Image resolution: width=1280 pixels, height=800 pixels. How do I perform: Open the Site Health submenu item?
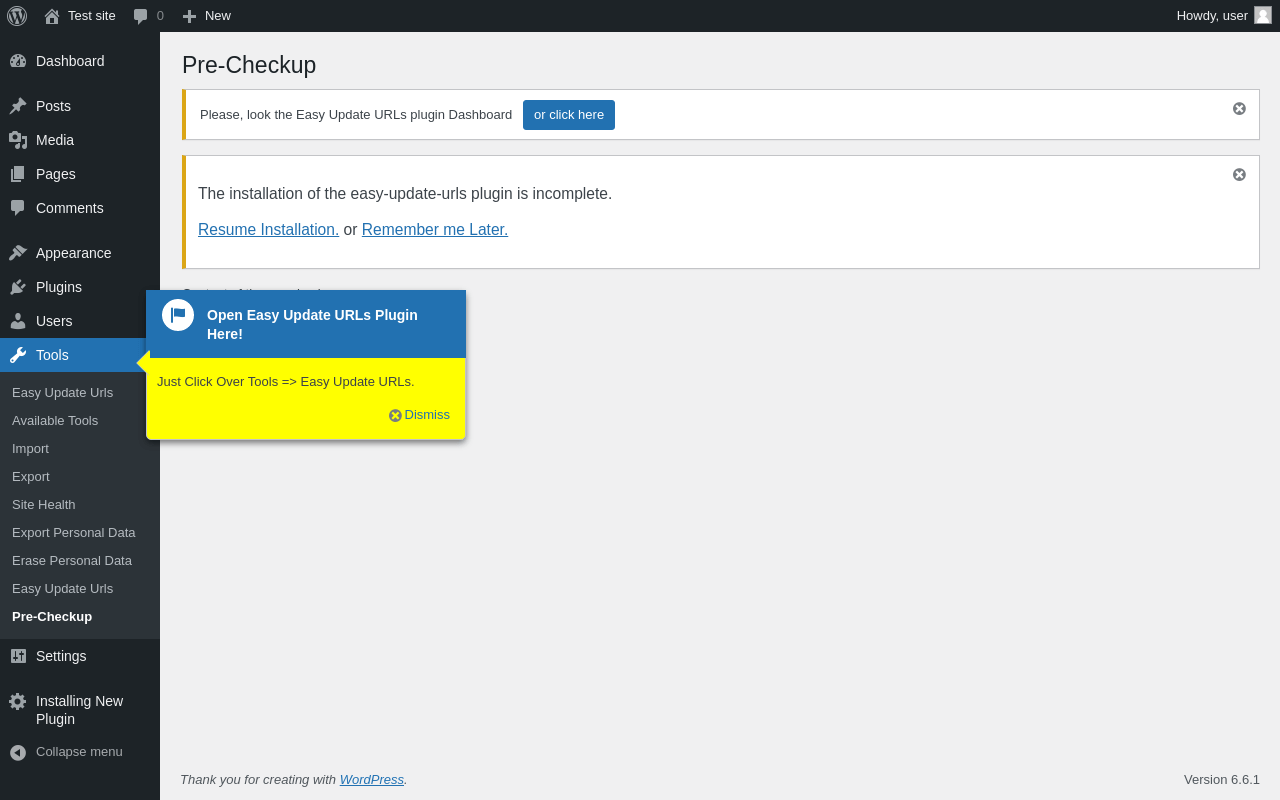[44, 505]
